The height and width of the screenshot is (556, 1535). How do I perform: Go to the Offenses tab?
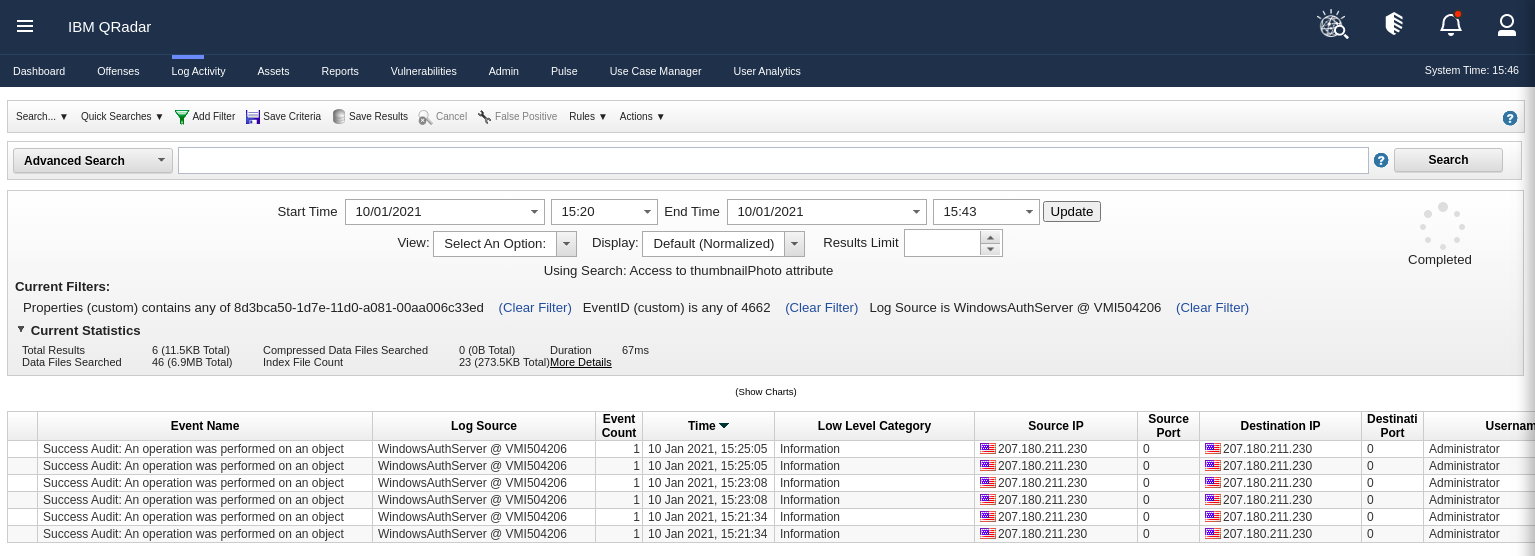click(x=118, y=71)
